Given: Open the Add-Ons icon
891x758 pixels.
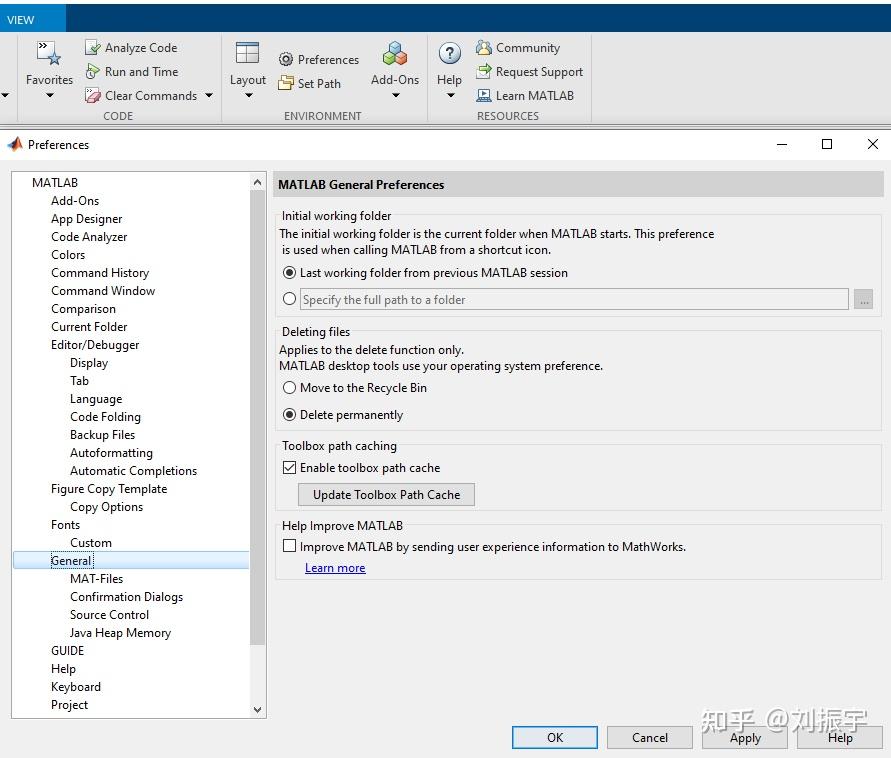Looking at the screenshot, I should 394,60.
